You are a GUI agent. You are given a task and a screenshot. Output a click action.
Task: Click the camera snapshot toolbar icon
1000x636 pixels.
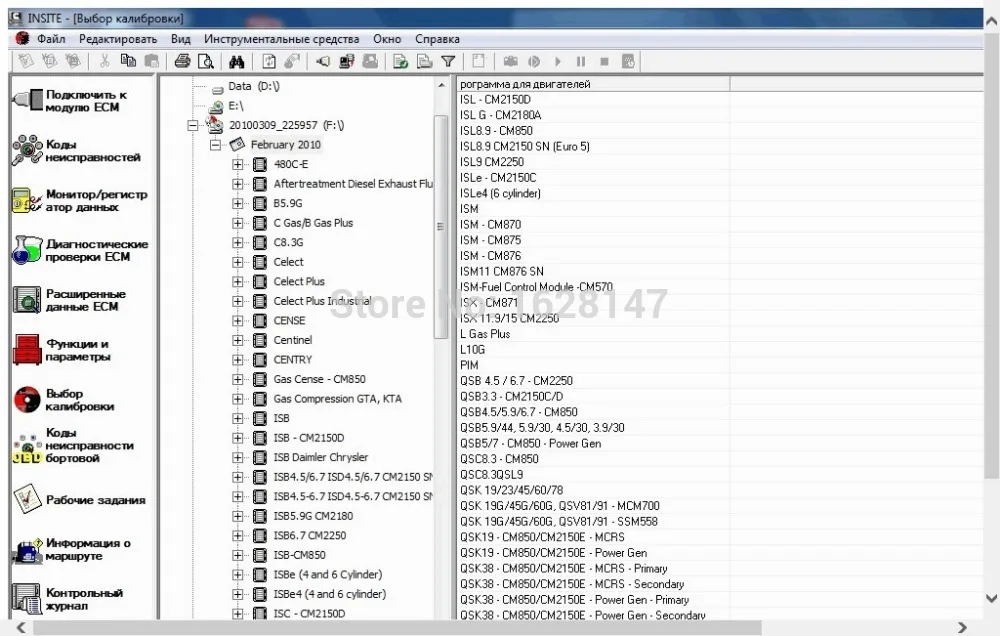point(510,61)
